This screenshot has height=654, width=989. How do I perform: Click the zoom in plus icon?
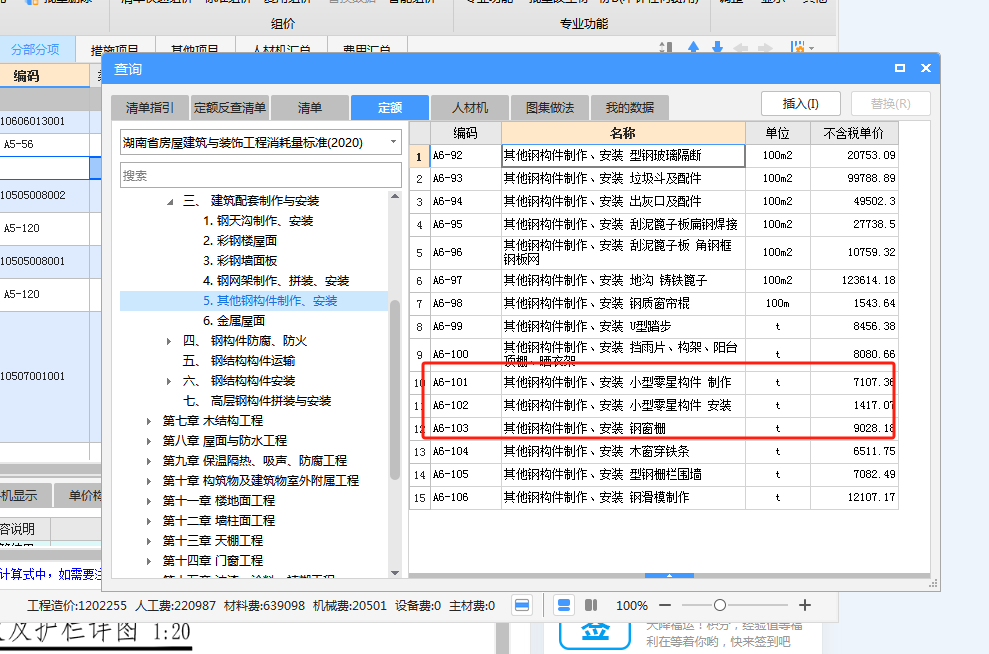(x=805, y=605)
